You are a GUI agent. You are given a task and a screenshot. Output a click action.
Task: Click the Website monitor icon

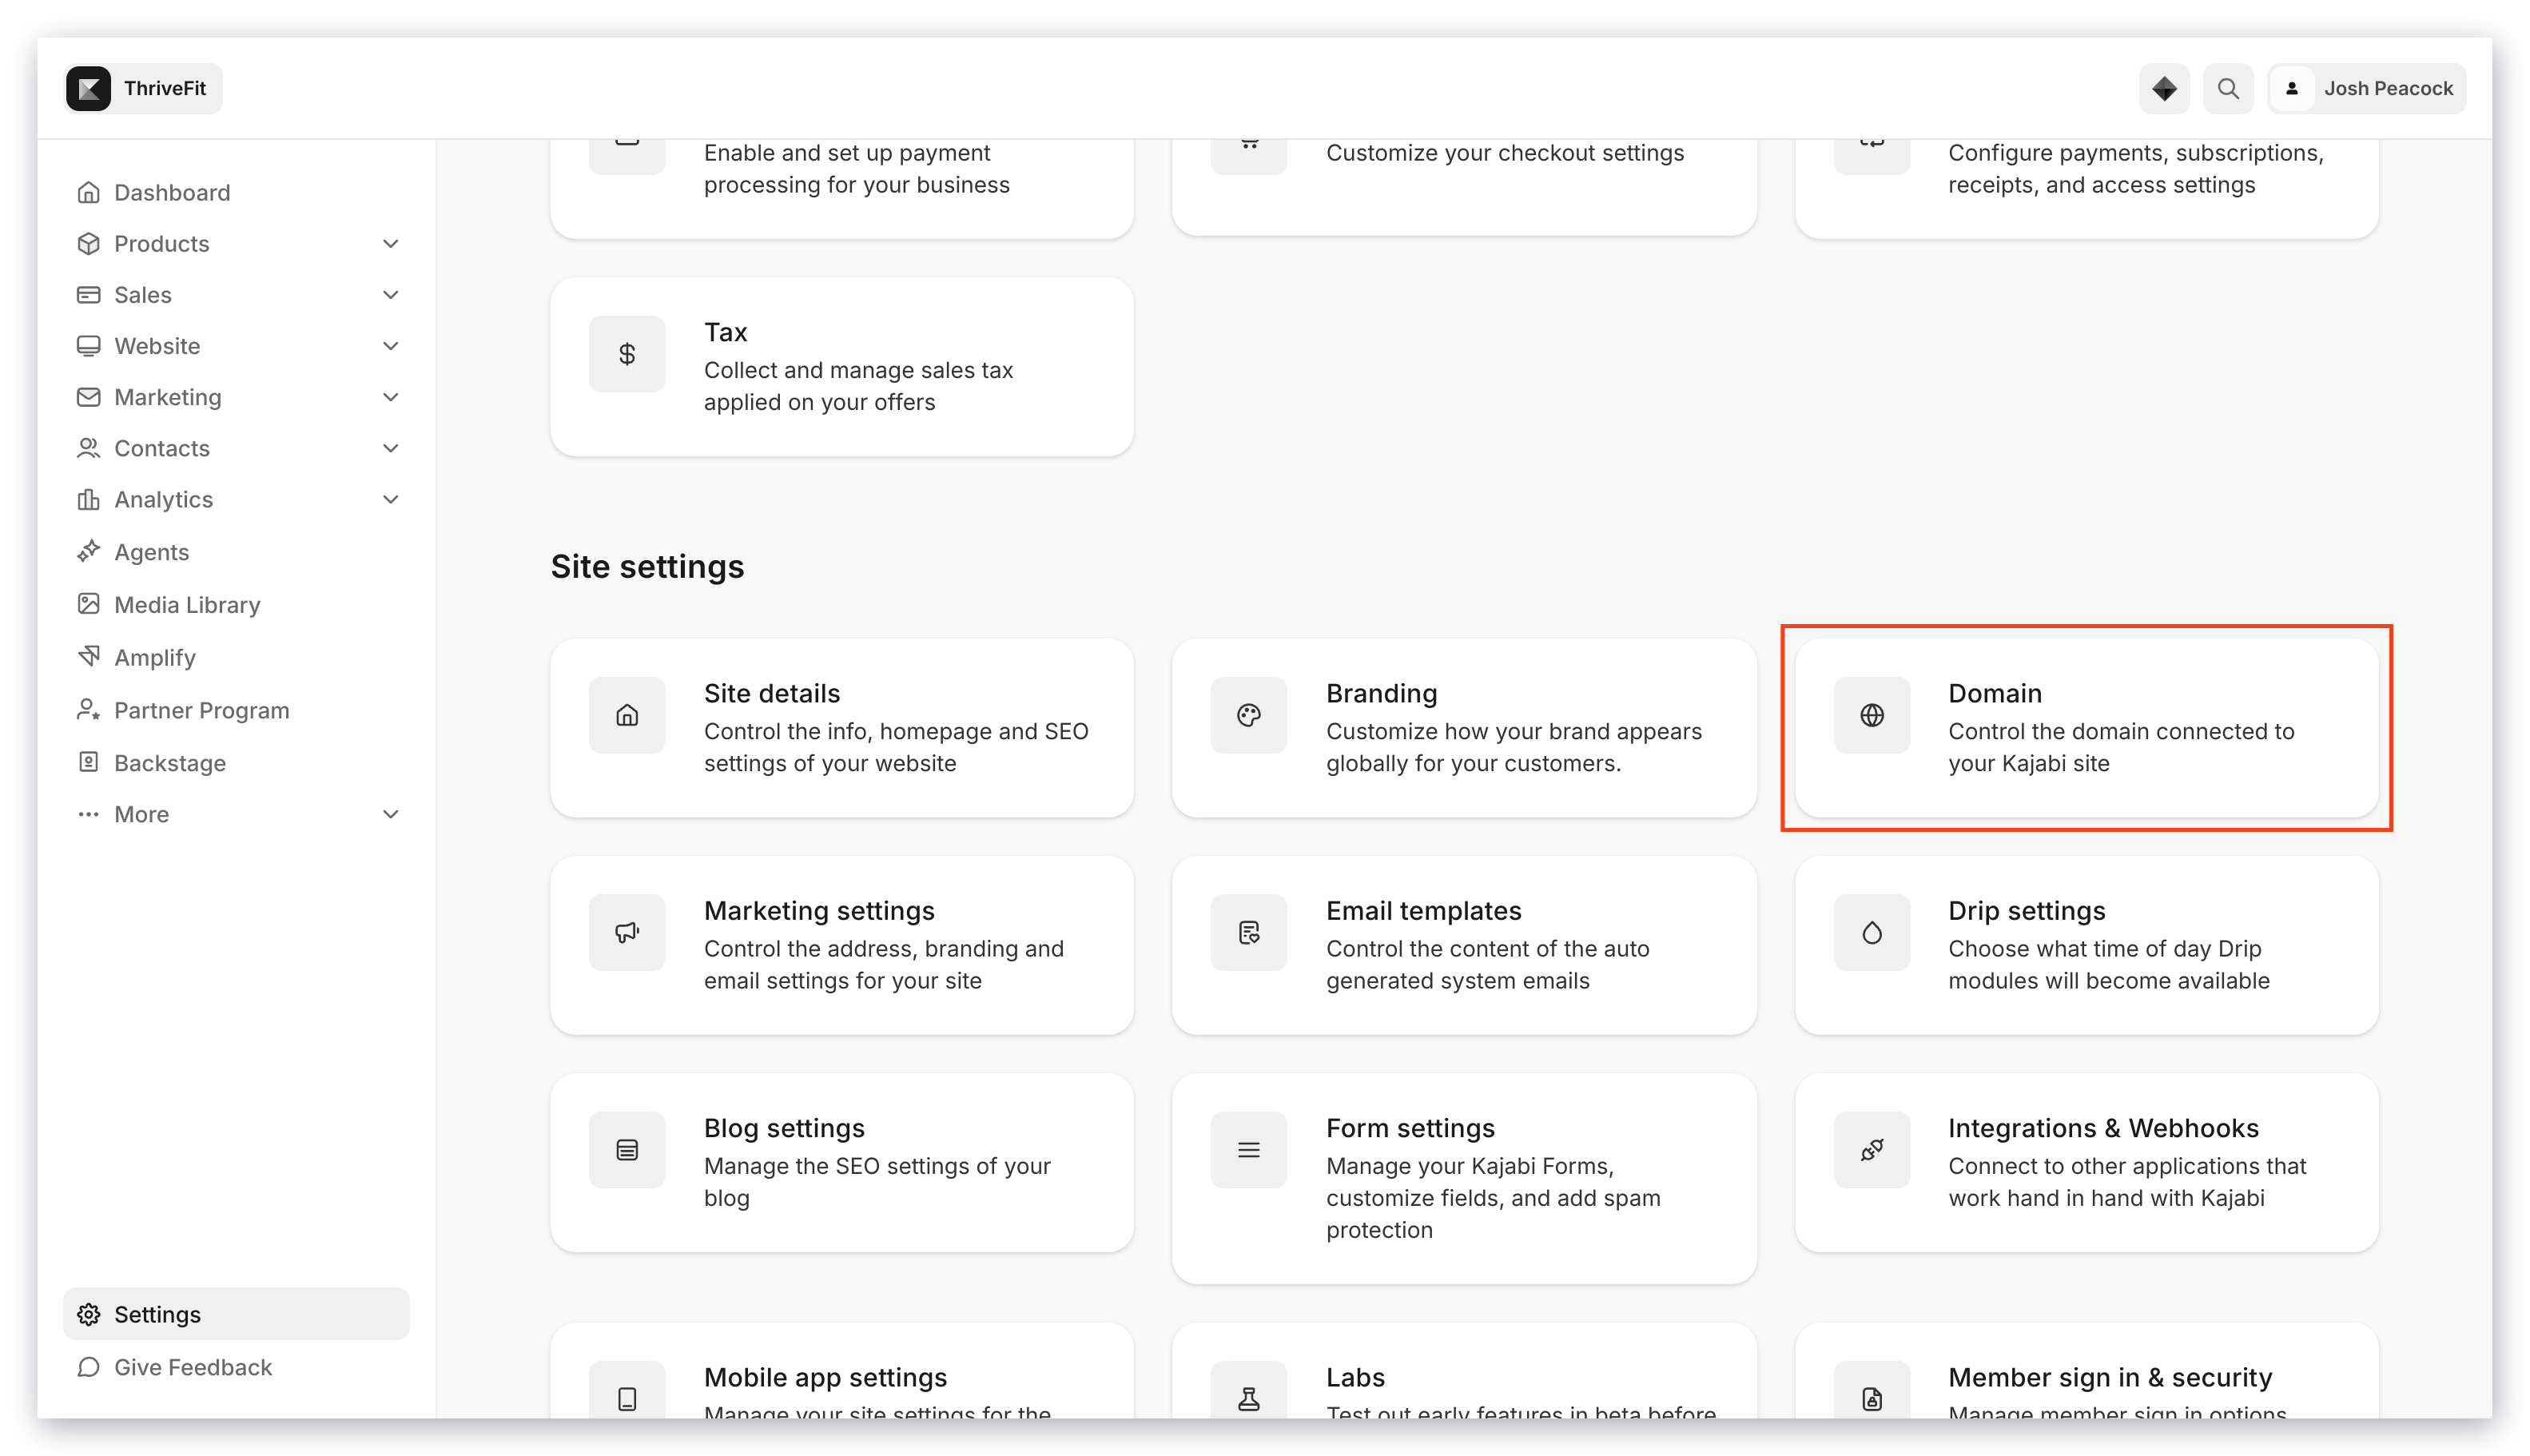coord(88,345)
